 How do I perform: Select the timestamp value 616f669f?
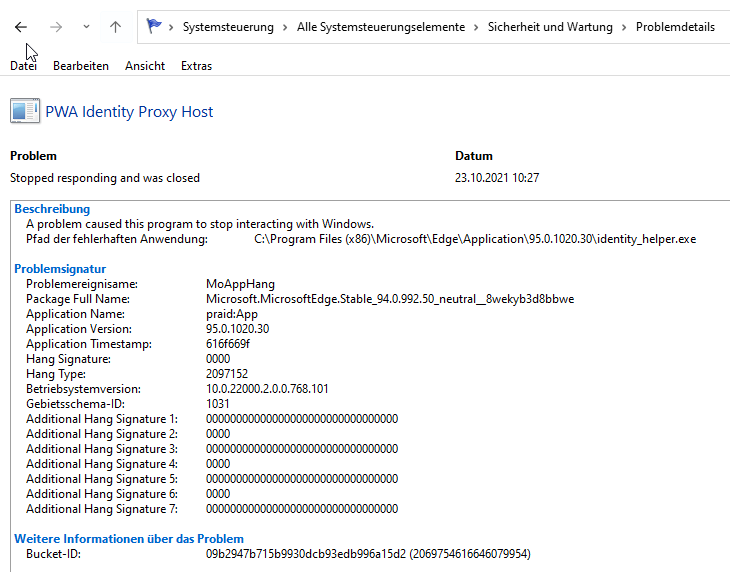(228, 344)
